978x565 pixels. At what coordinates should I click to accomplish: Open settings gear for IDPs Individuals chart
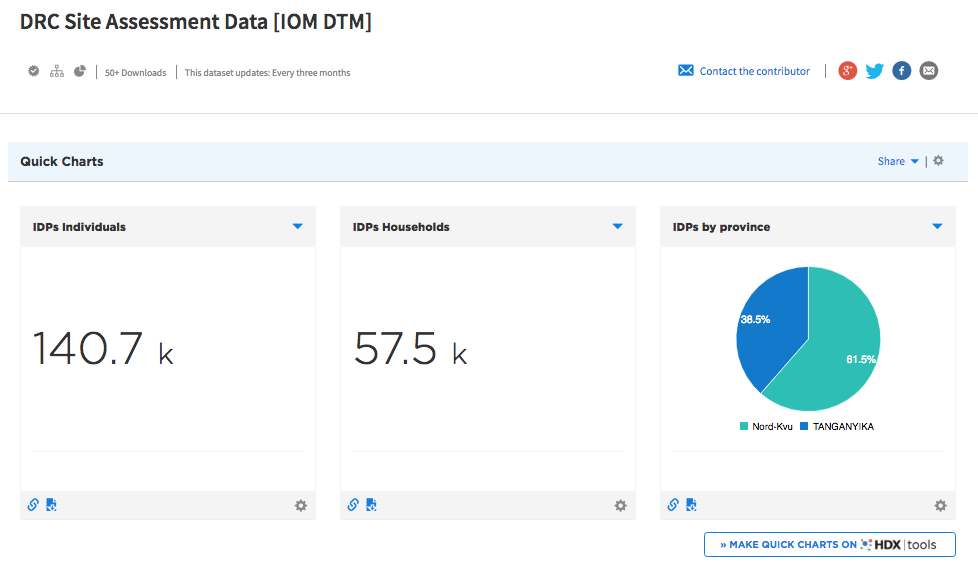click(300, 506)
